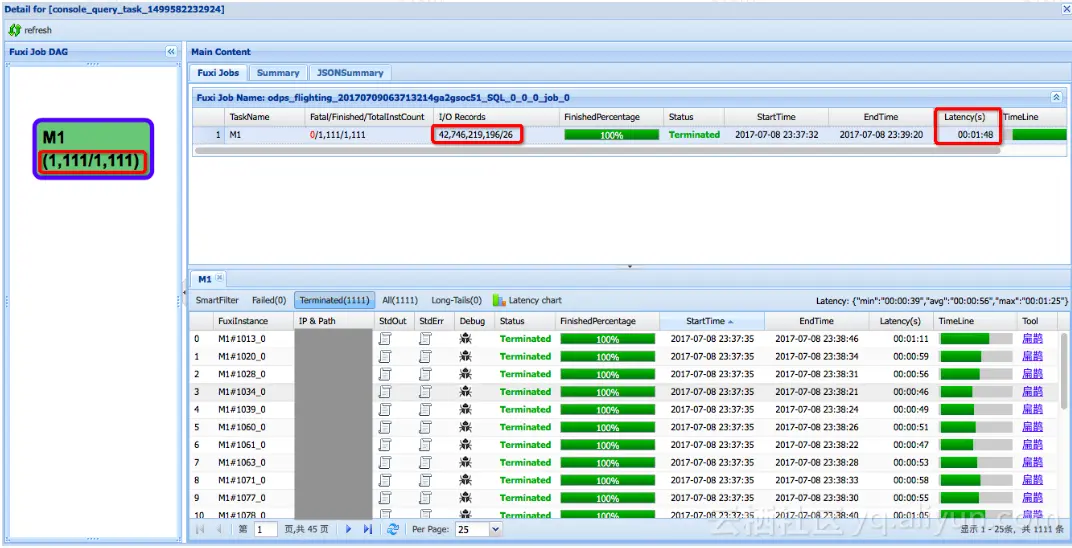This screenshot has width=1072, height=548.
Task: Click the I/O Records column header
Action: pos(496,117)
